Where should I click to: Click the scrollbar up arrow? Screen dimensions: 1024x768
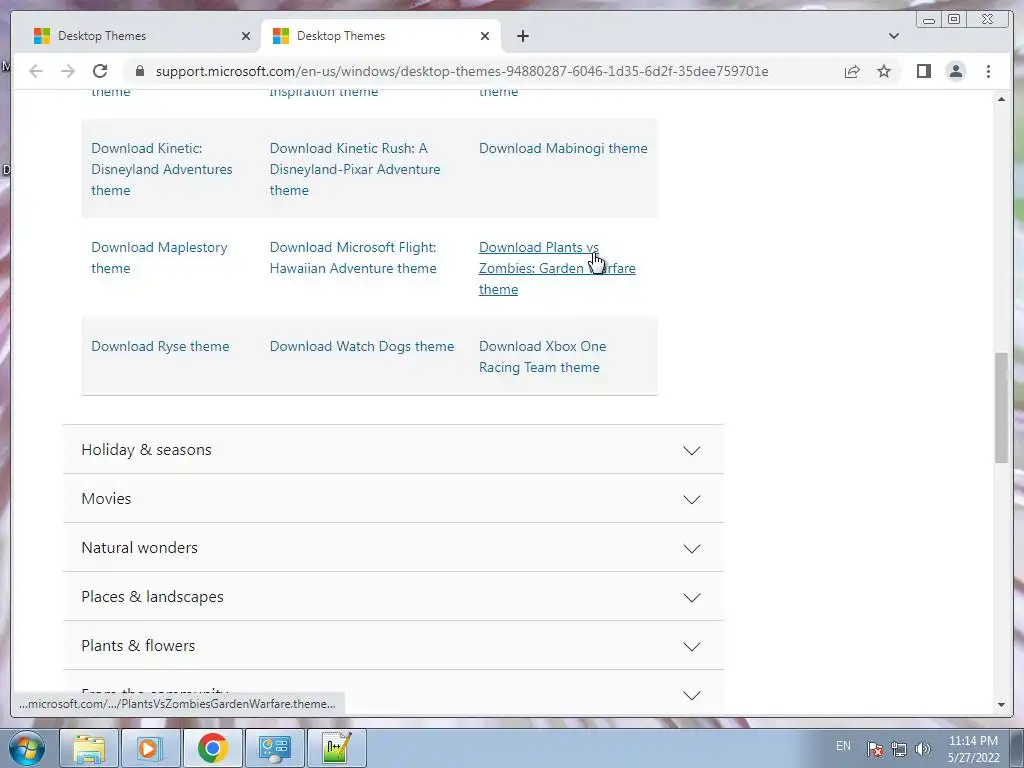(1001, 99)
